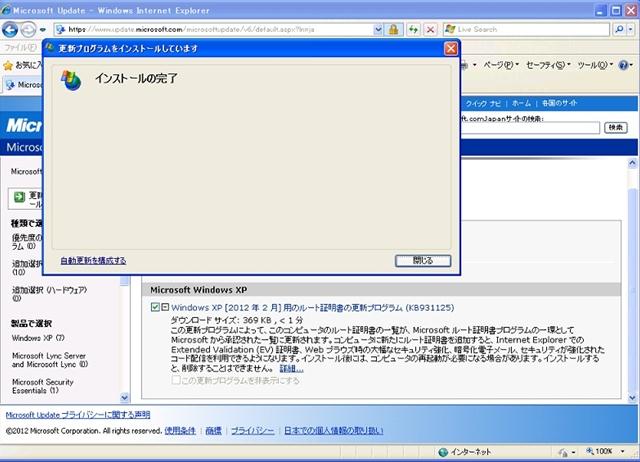Click the クイック ナビ link
The image size is (640, 462).
point(483,103)
